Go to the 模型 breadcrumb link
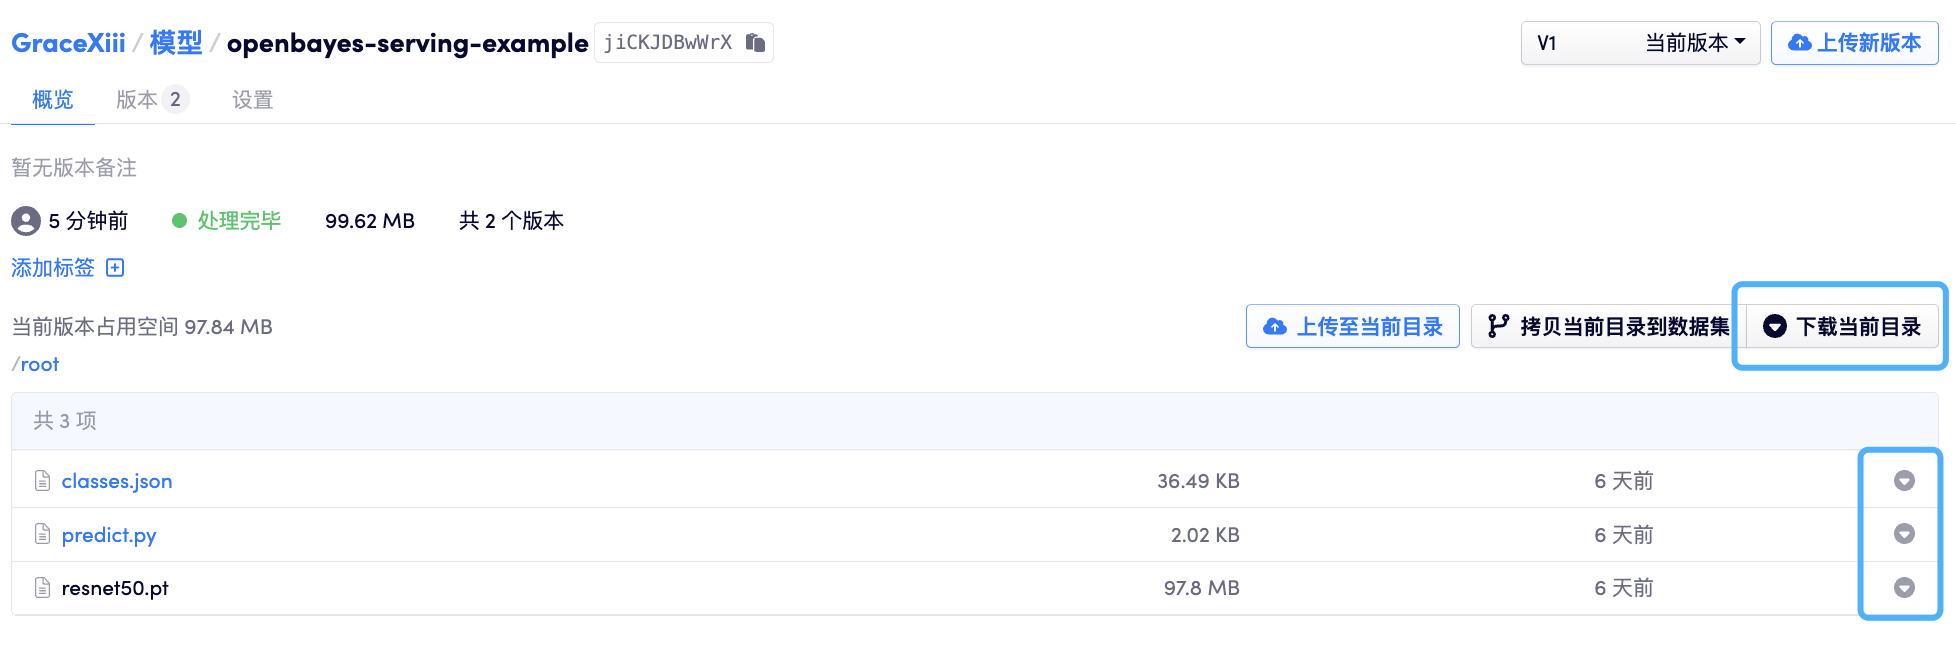This screenshot has height=654, width=1956. click(176, 43)
